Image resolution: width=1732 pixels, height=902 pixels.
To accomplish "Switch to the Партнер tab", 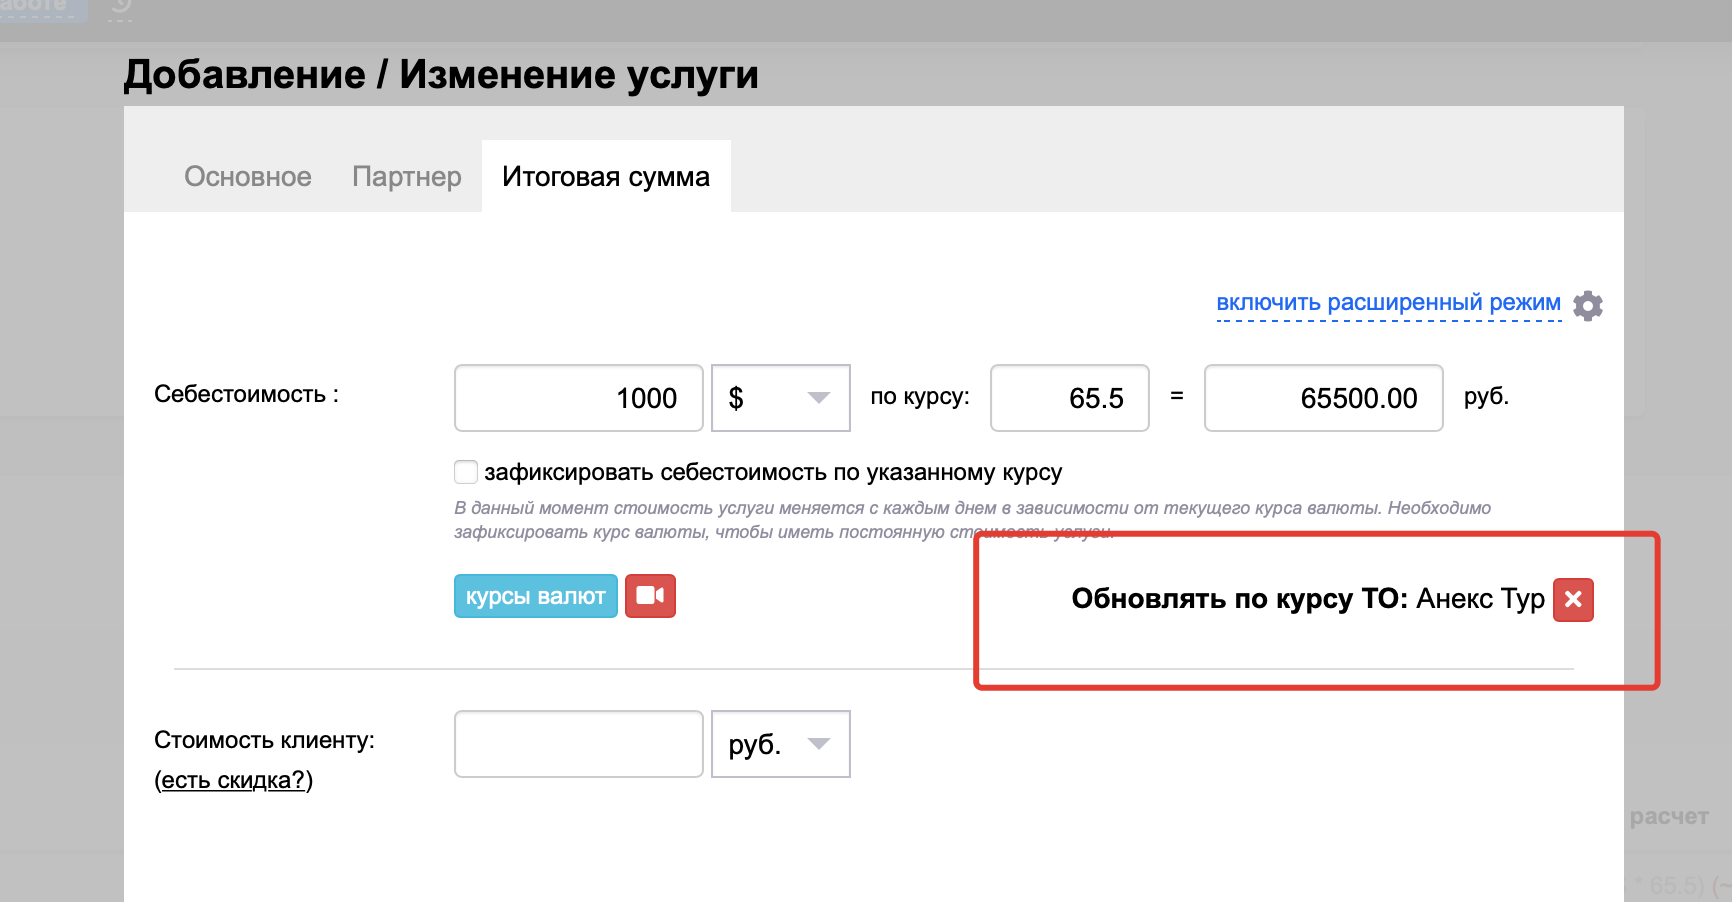I will pyautogui.click(x=407, y=177).
